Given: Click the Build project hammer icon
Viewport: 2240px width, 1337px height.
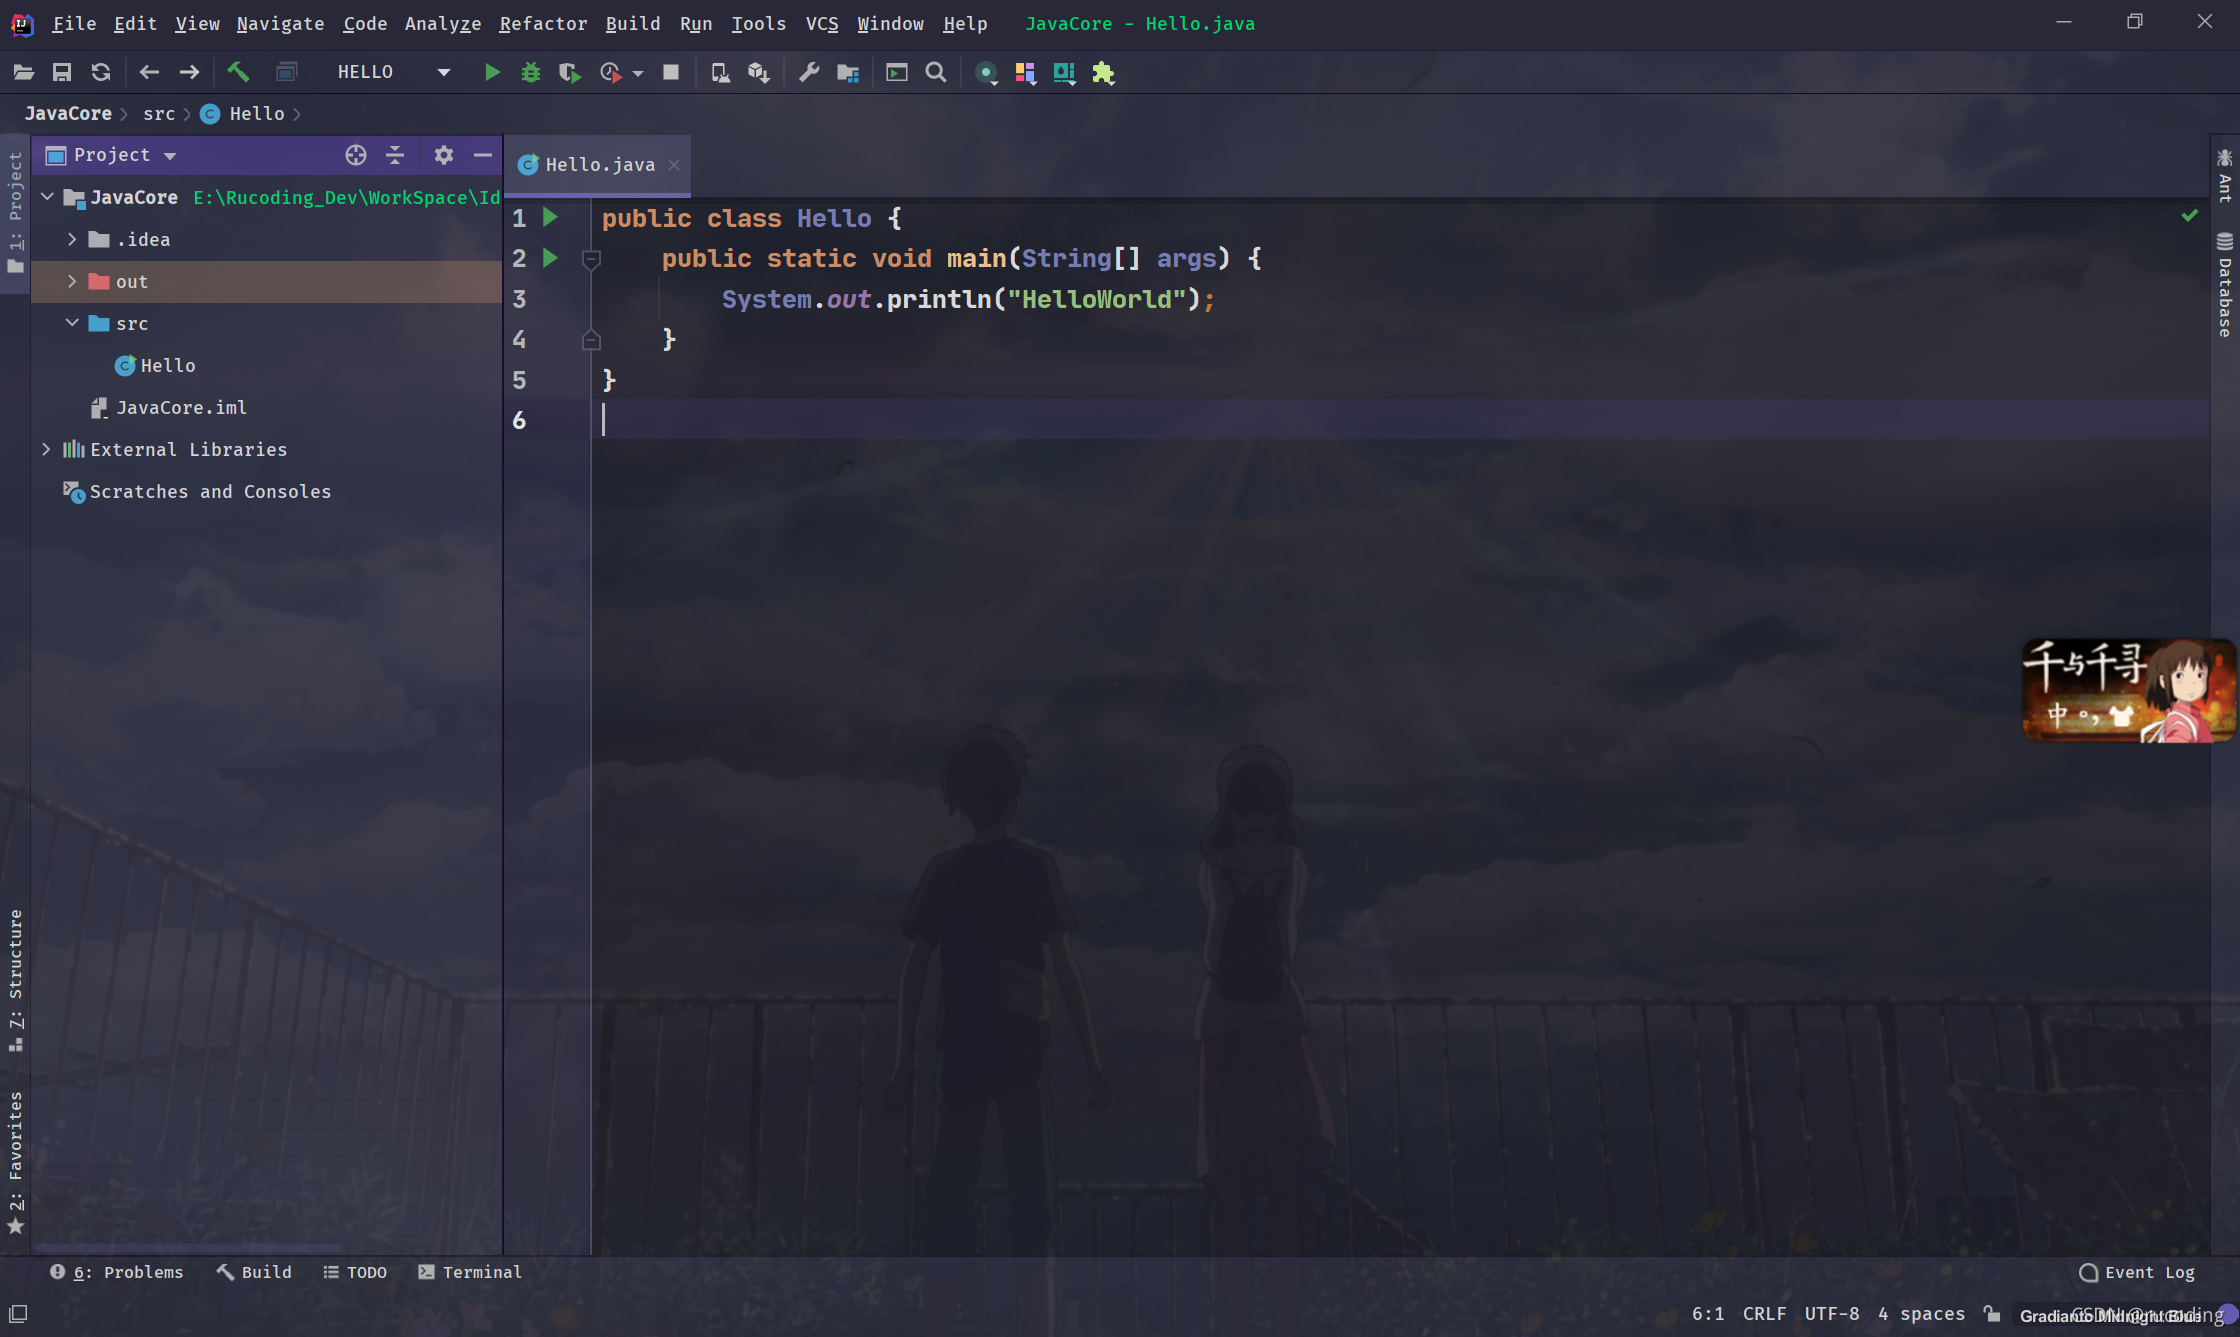Looking at the screenshot, I should [x=238, y=72].
